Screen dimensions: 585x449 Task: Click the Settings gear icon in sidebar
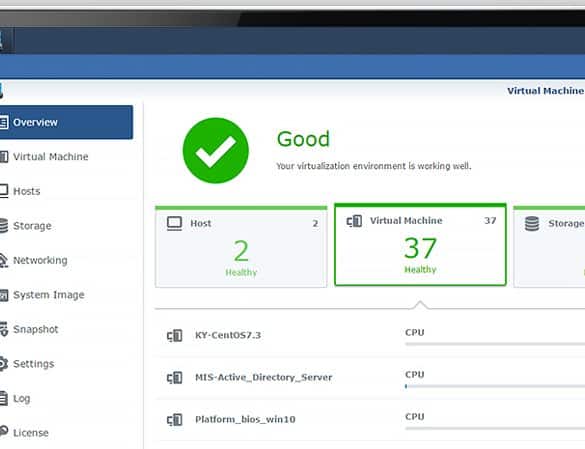(x=3, y=364)
